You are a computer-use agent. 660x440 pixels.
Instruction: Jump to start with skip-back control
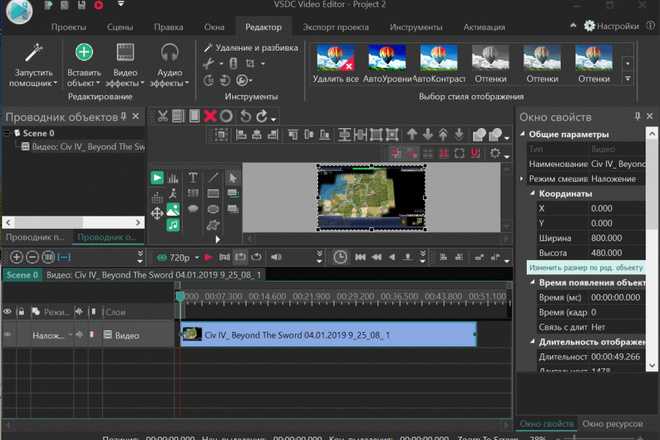pos(360,257)
